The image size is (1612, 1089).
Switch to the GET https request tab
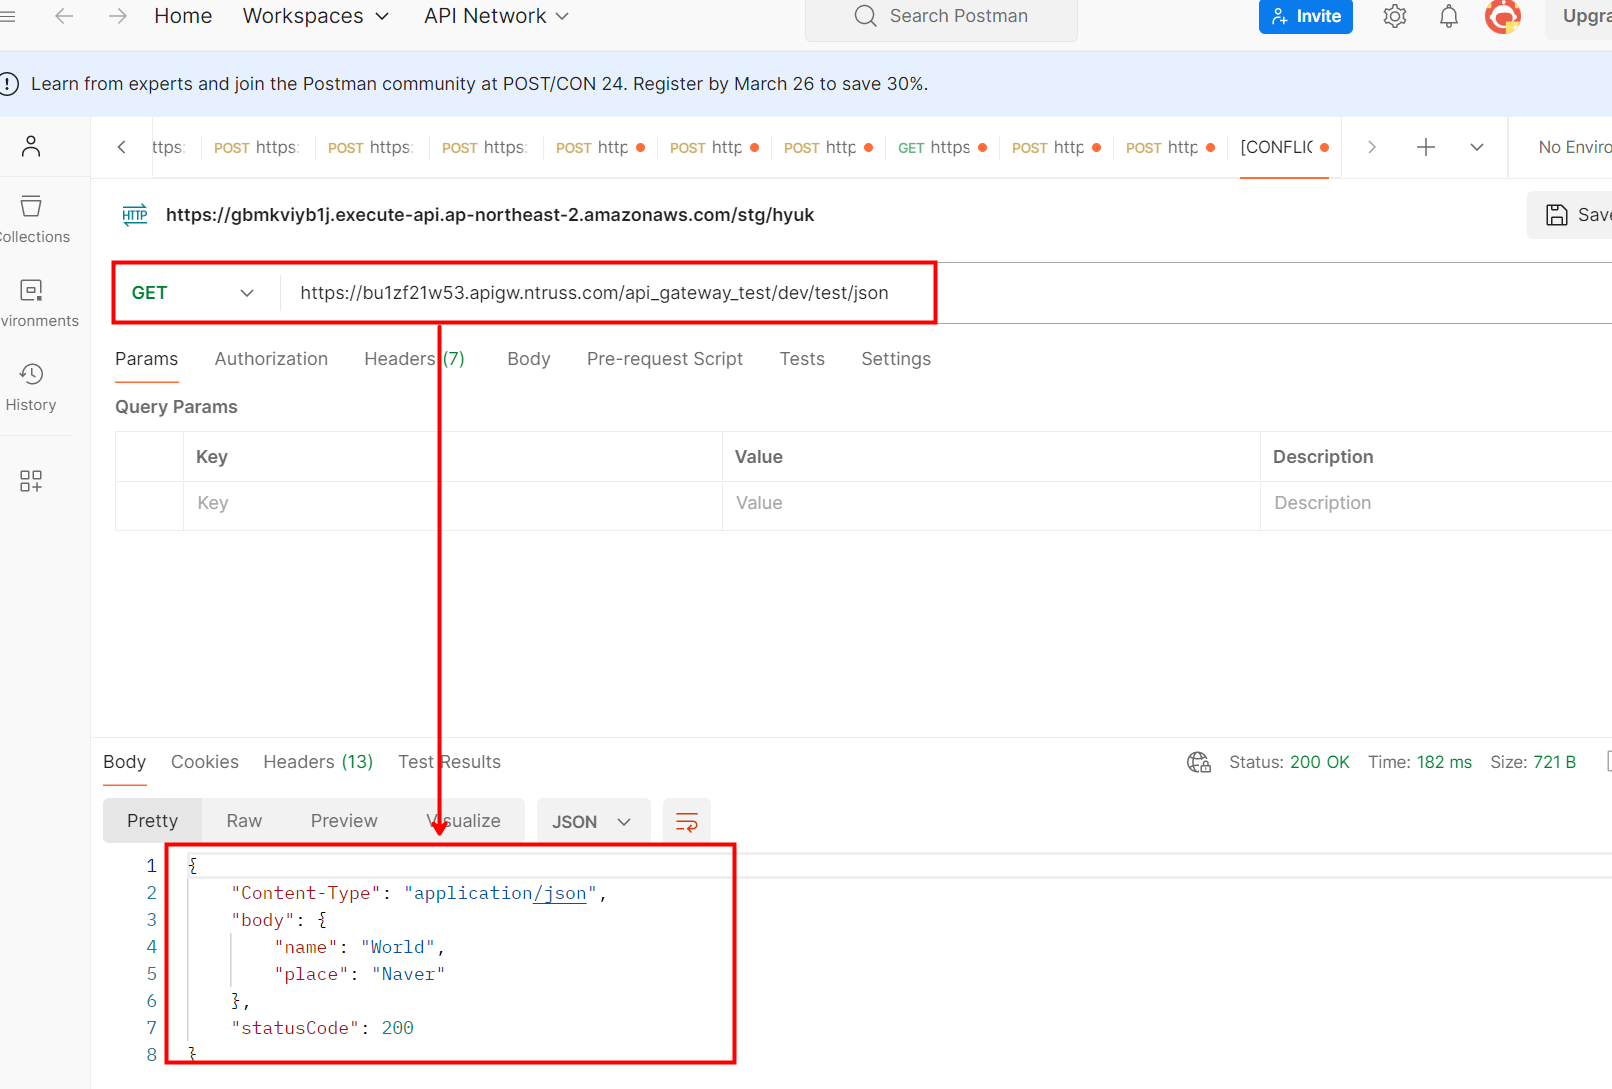942,147
